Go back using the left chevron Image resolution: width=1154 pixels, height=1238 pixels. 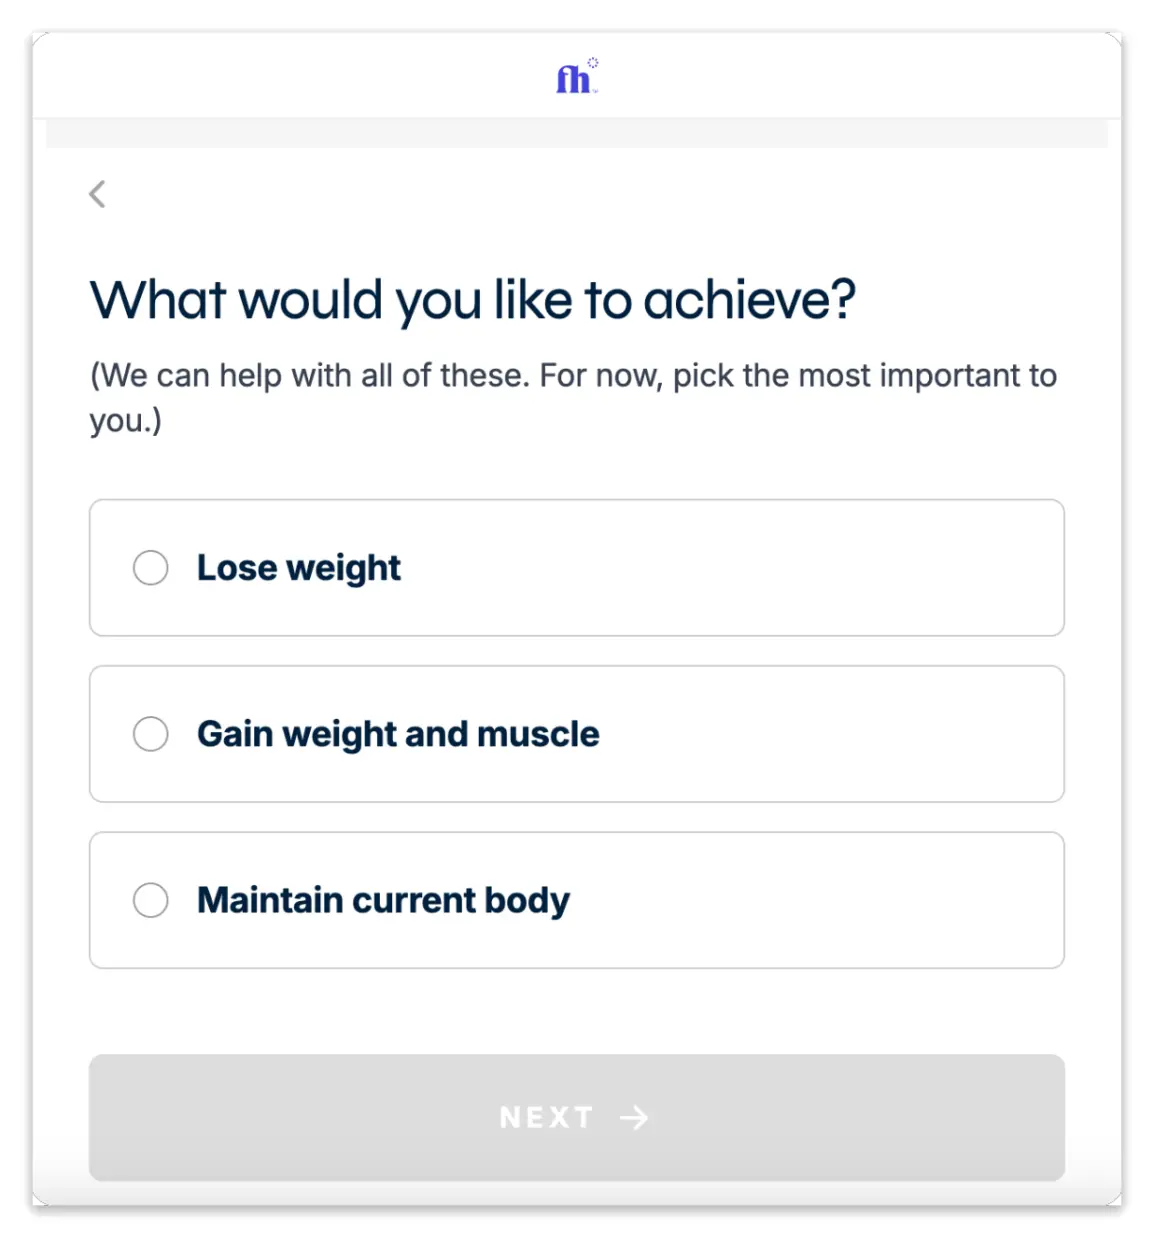(97, 194)
